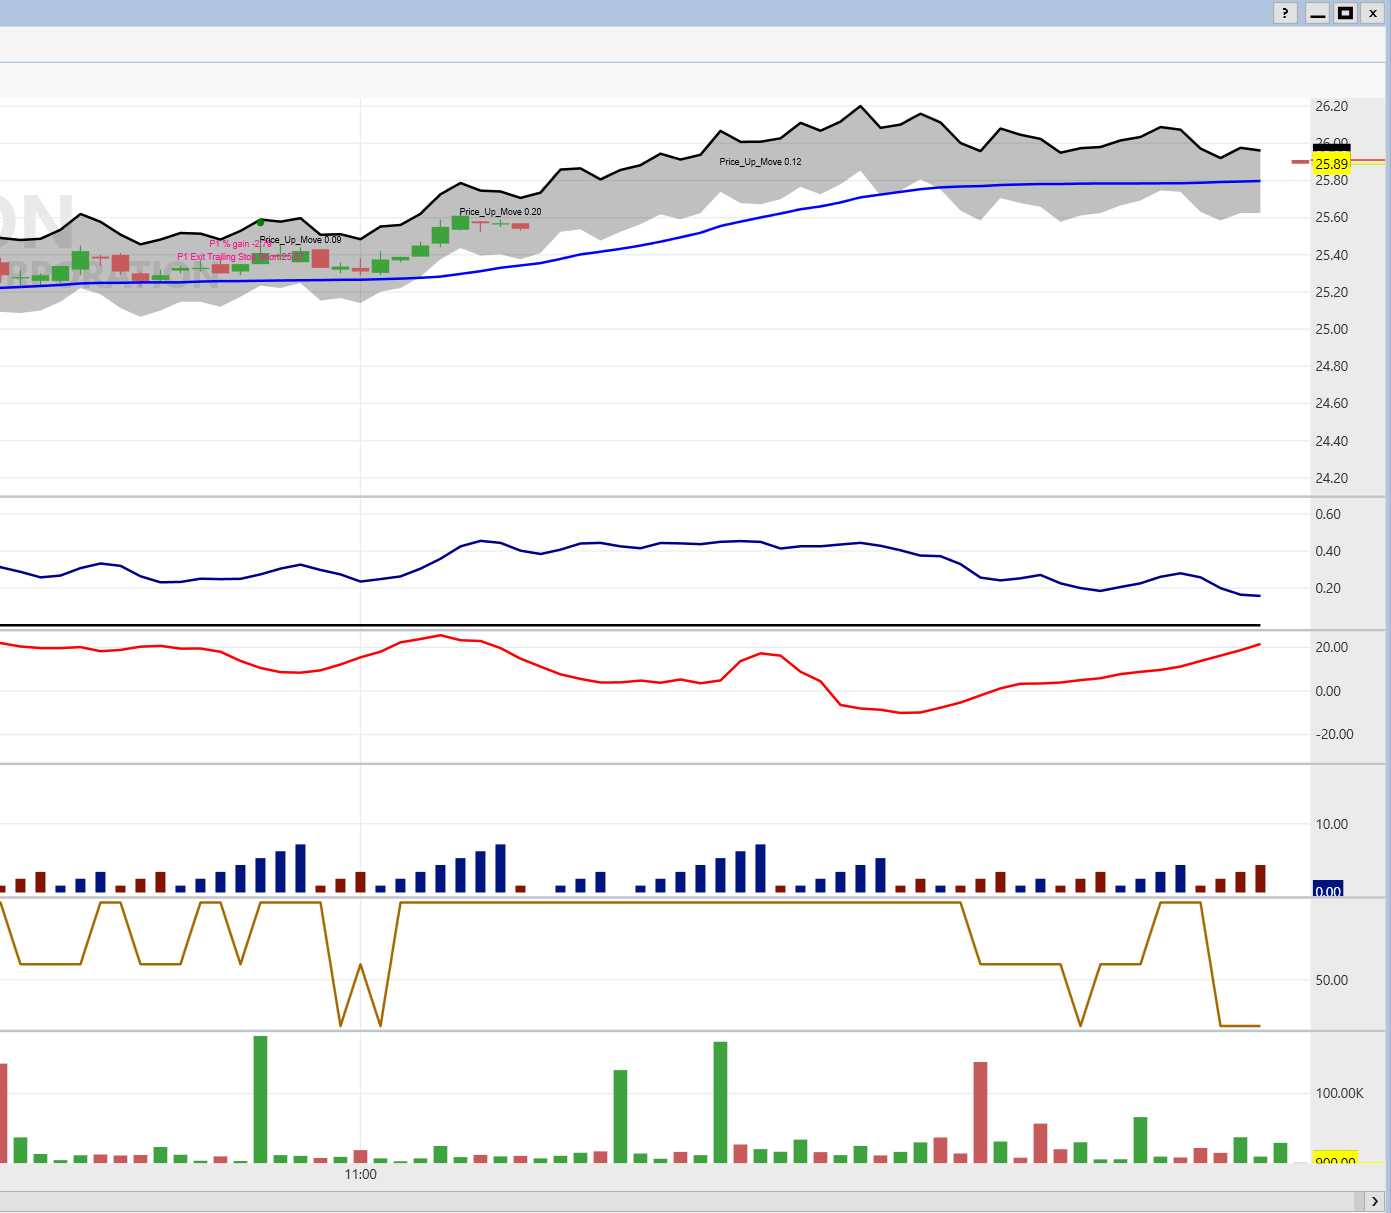Click the yellow 900.00 volume value tag
Screen dimensions: 1391x1213
1334,1160
